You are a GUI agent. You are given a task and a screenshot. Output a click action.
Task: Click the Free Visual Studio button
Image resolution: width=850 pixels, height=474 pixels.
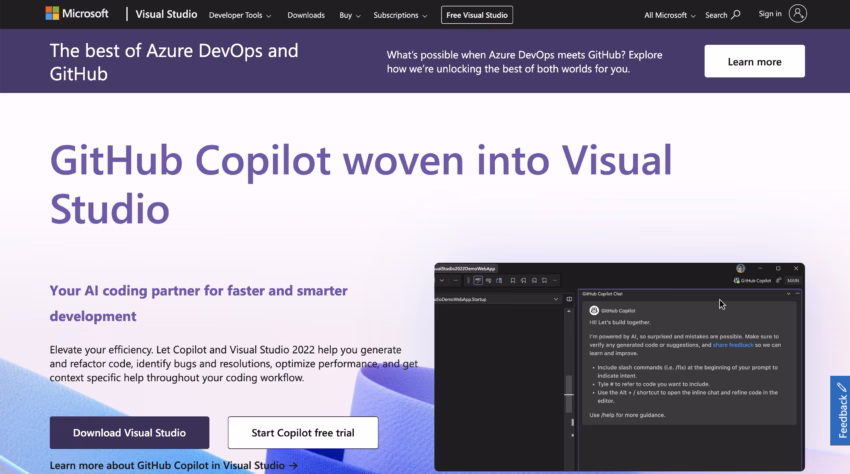tap(476, 15)
